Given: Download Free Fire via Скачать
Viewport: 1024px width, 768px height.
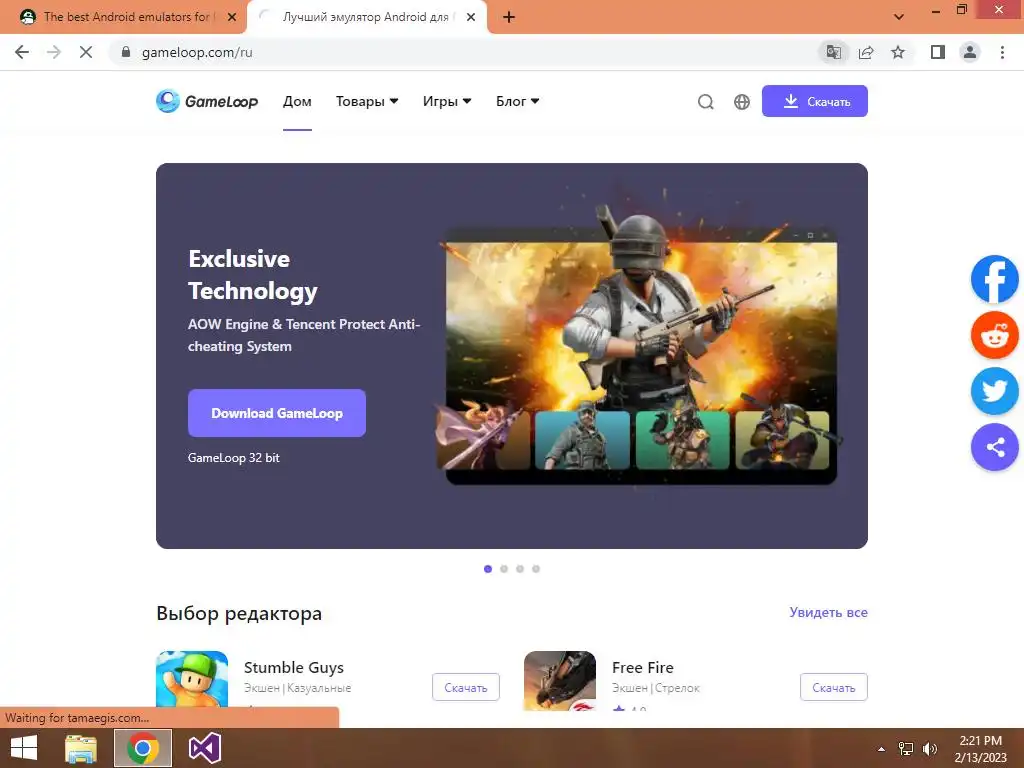Looking at the screenshot, I should click(x=833, y=687).
